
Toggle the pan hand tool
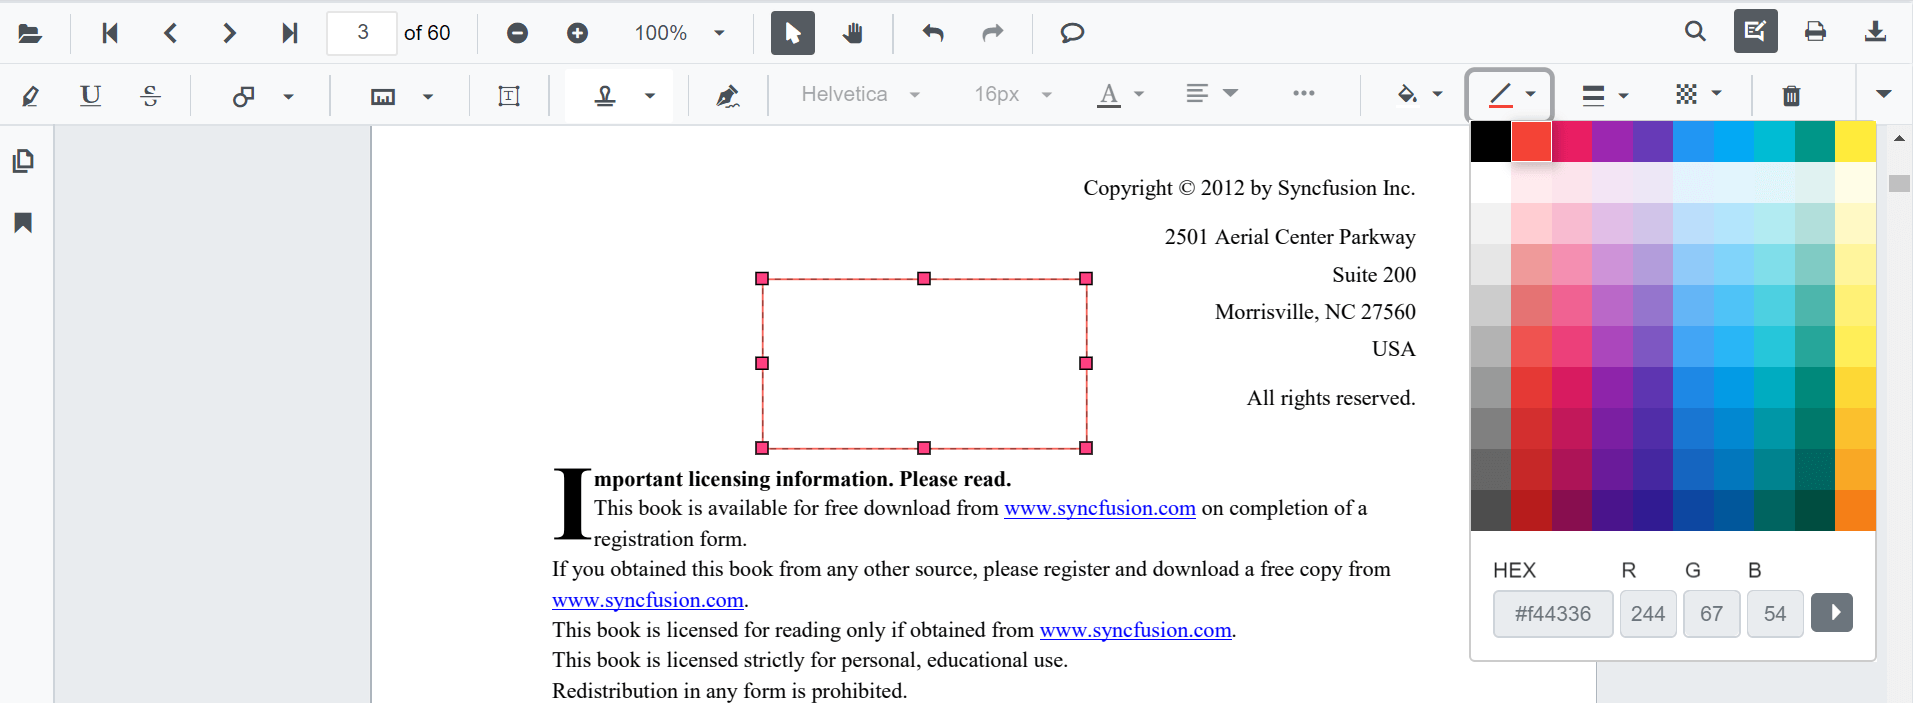point(852,33)
